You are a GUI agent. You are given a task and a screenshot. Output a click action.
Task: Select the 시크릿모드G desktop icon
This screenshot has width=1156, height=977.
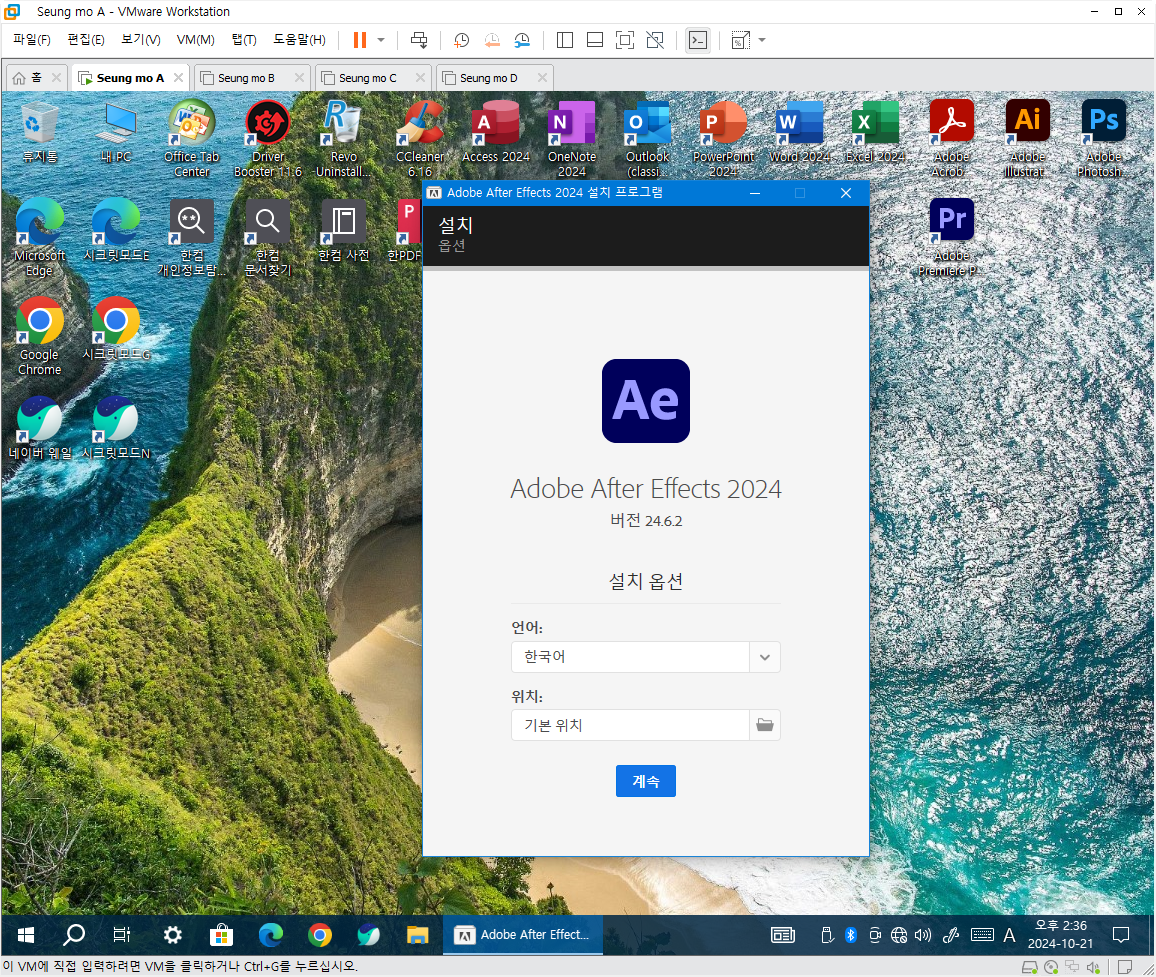click(116, 329)
